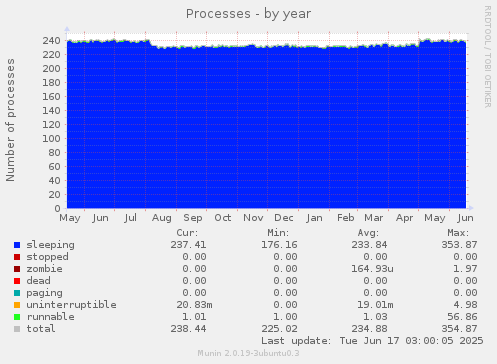Click the 'Min:' column header

coord(278,233)
